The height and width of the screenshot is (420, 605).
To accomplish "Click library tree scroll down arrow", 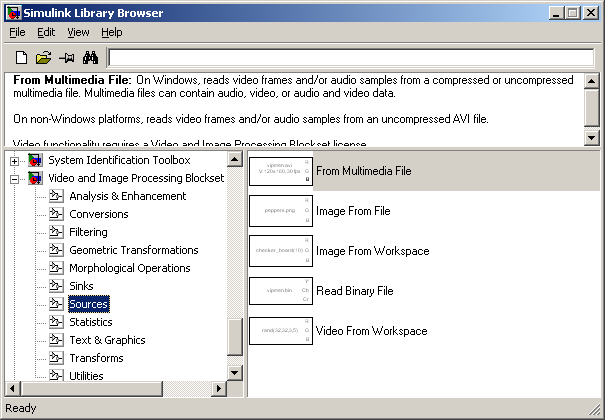I will [x=235, y=373].
